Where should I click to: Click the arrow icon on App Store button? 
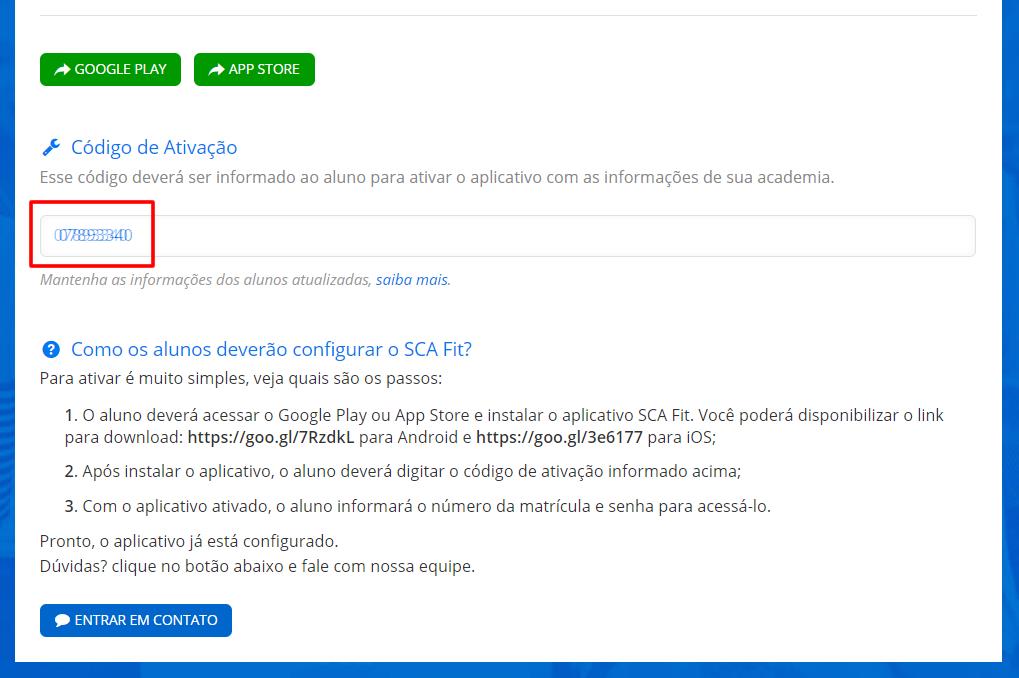[216, 70]
